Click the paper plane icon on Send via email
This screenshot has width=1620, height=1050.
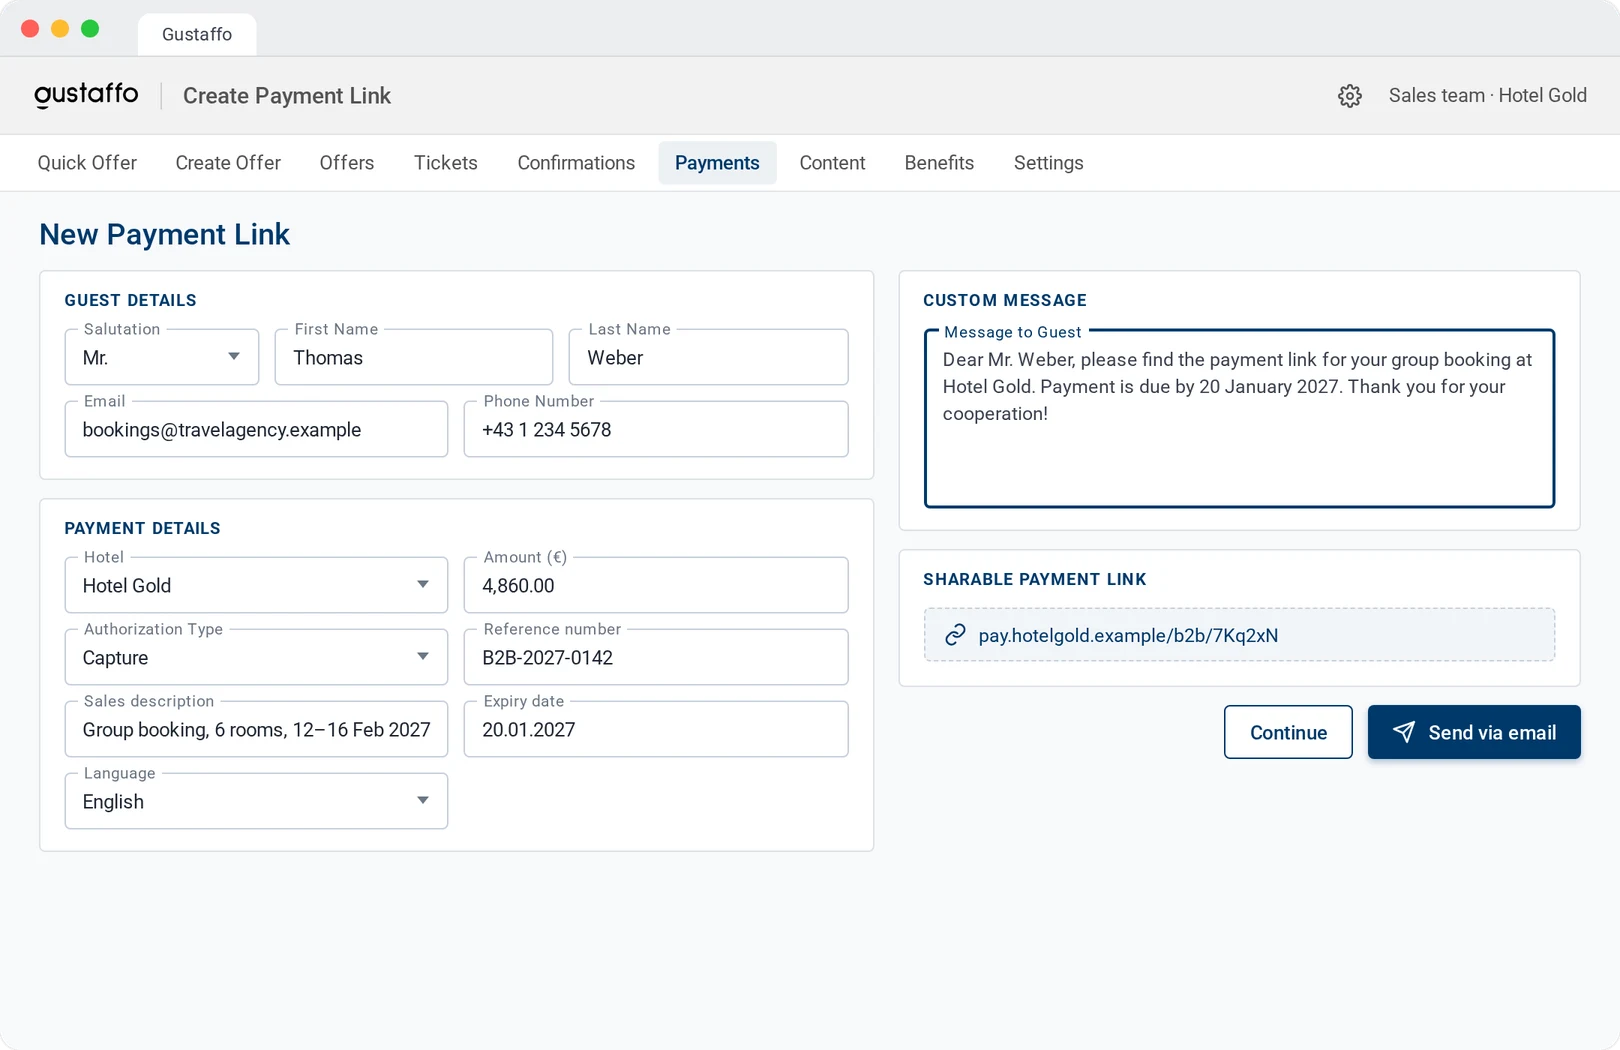(1404, 732)
